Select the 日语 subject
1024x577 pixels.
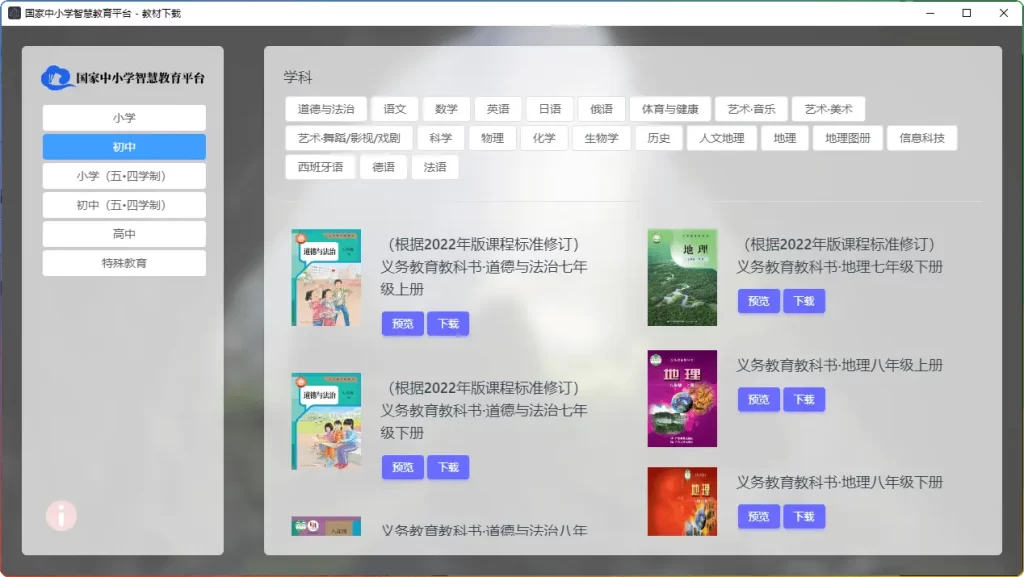550,109
